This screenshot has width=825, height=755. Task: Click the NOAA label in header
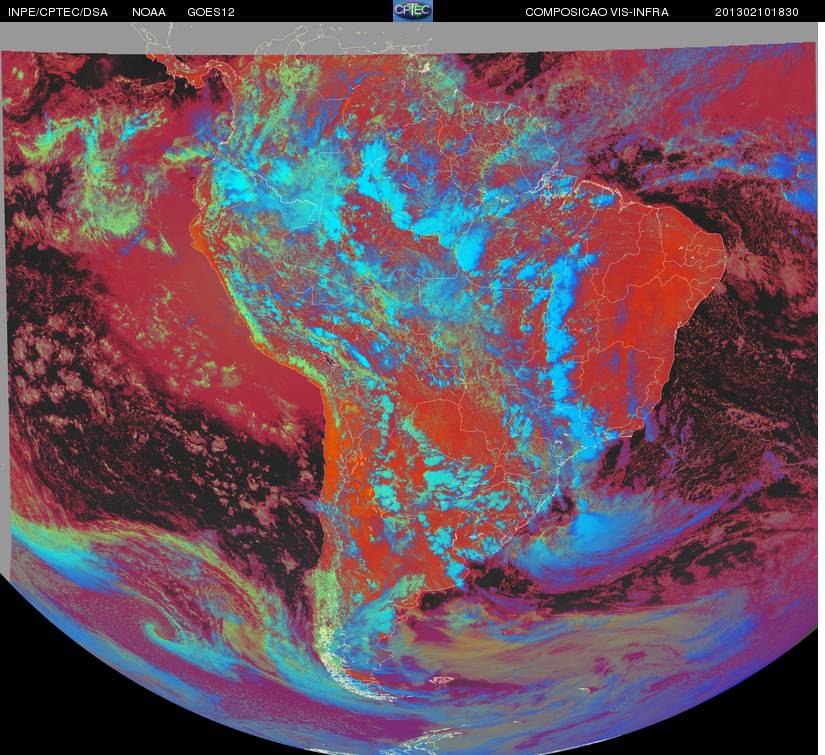point(149,12)
